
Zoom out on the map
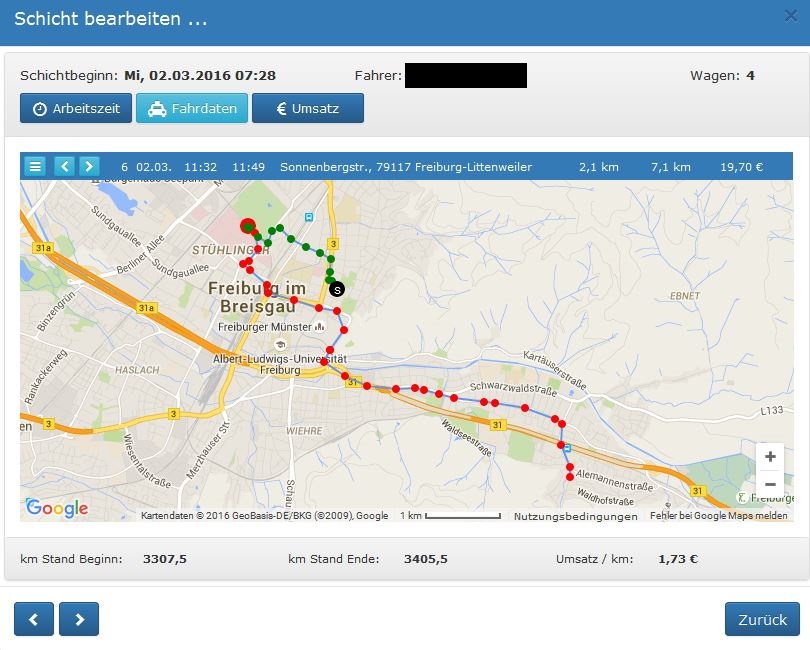(x=770, y=484)
